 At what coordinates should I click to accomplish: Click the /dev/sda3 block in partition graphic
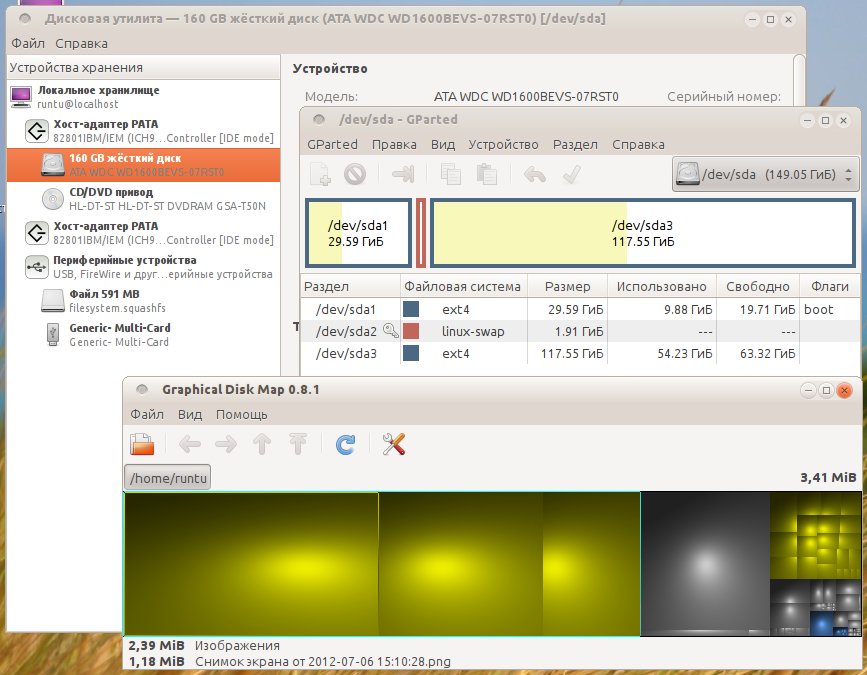coord(643,233)
